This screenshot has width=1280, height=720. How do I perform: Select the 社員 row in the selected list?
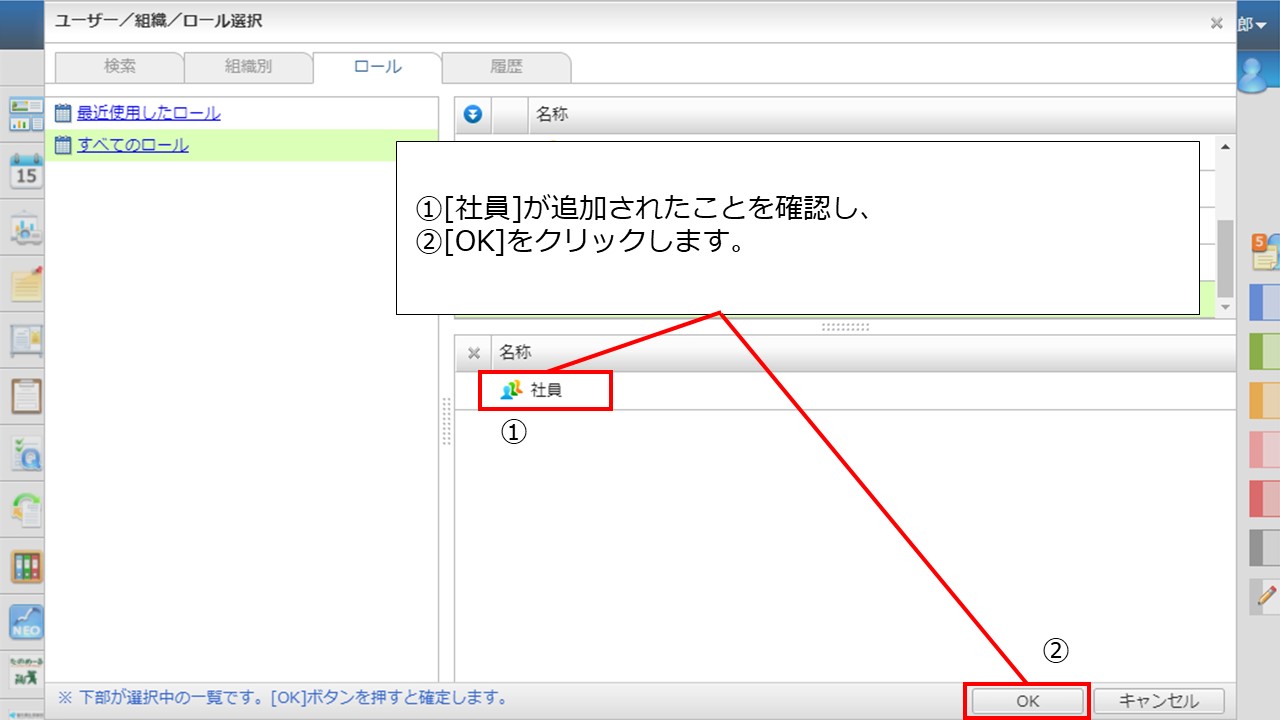click(845, 390)
